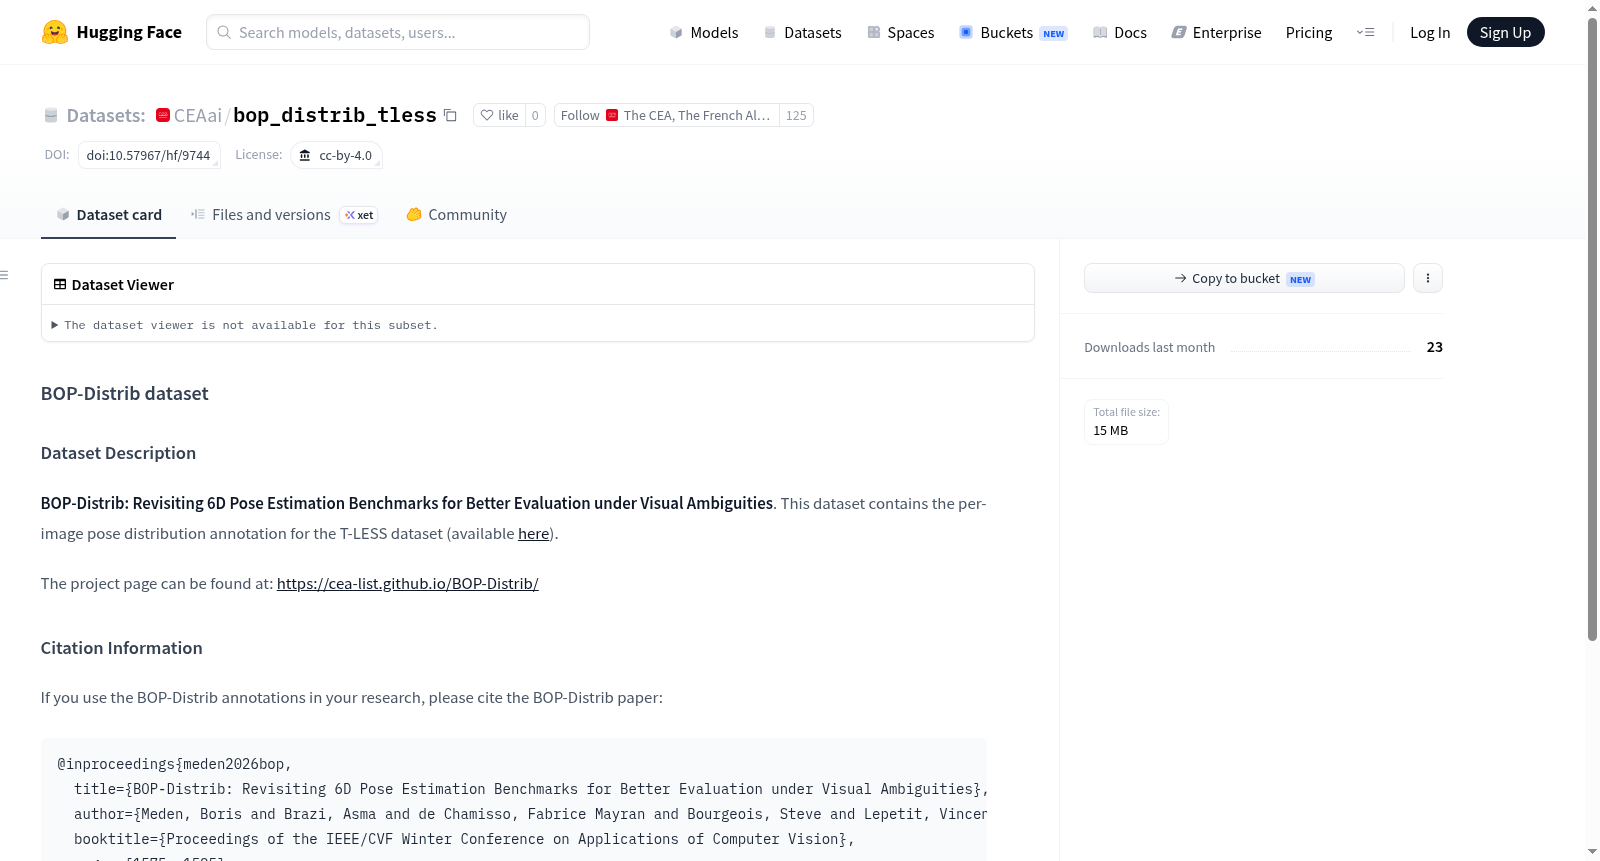1600x861 pixels.
Task: Copy dataset name with copy icon
Action: (x=450, y=115)
